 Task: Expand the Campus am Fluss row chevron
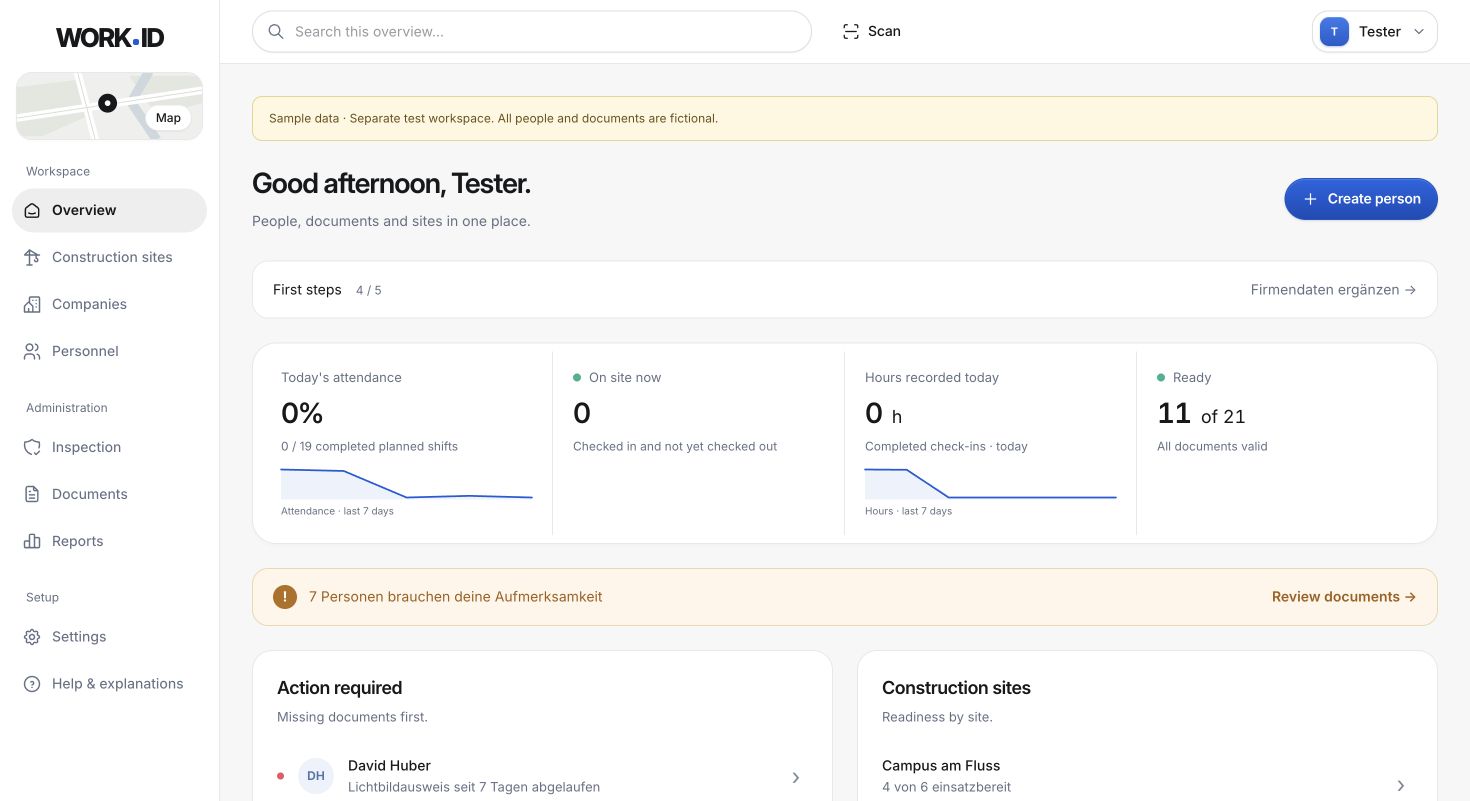click(1401, 786)
